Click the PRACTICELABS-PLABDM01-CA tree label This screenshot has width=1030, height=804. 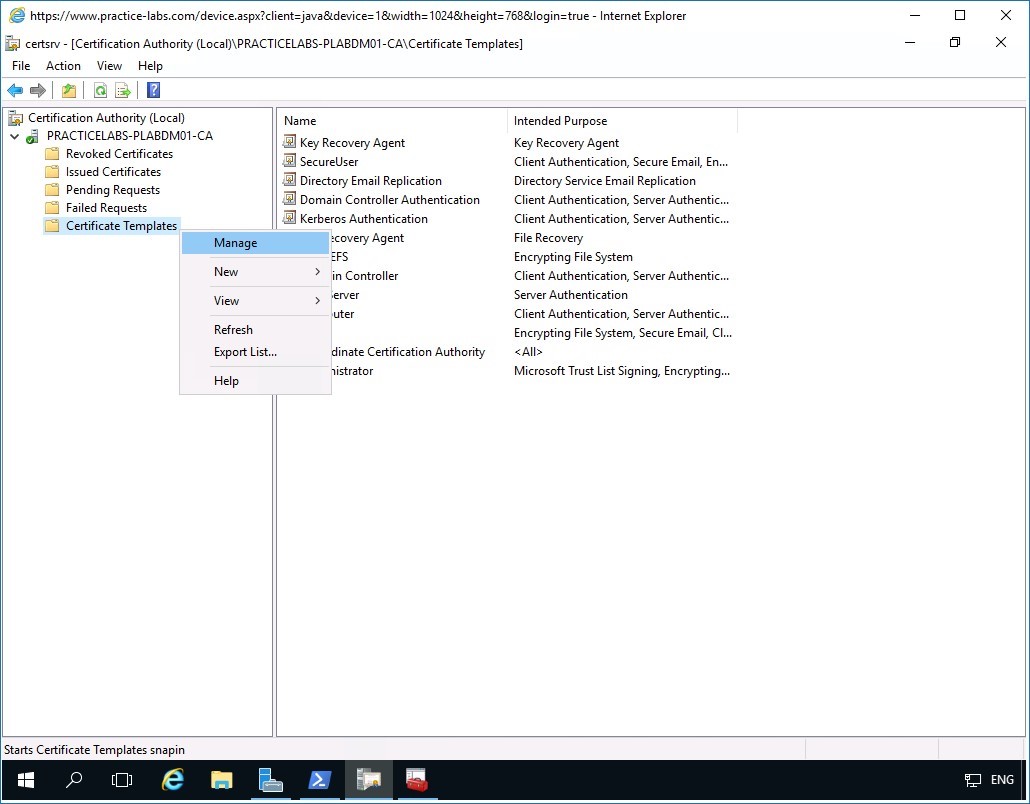coord(129,136)
